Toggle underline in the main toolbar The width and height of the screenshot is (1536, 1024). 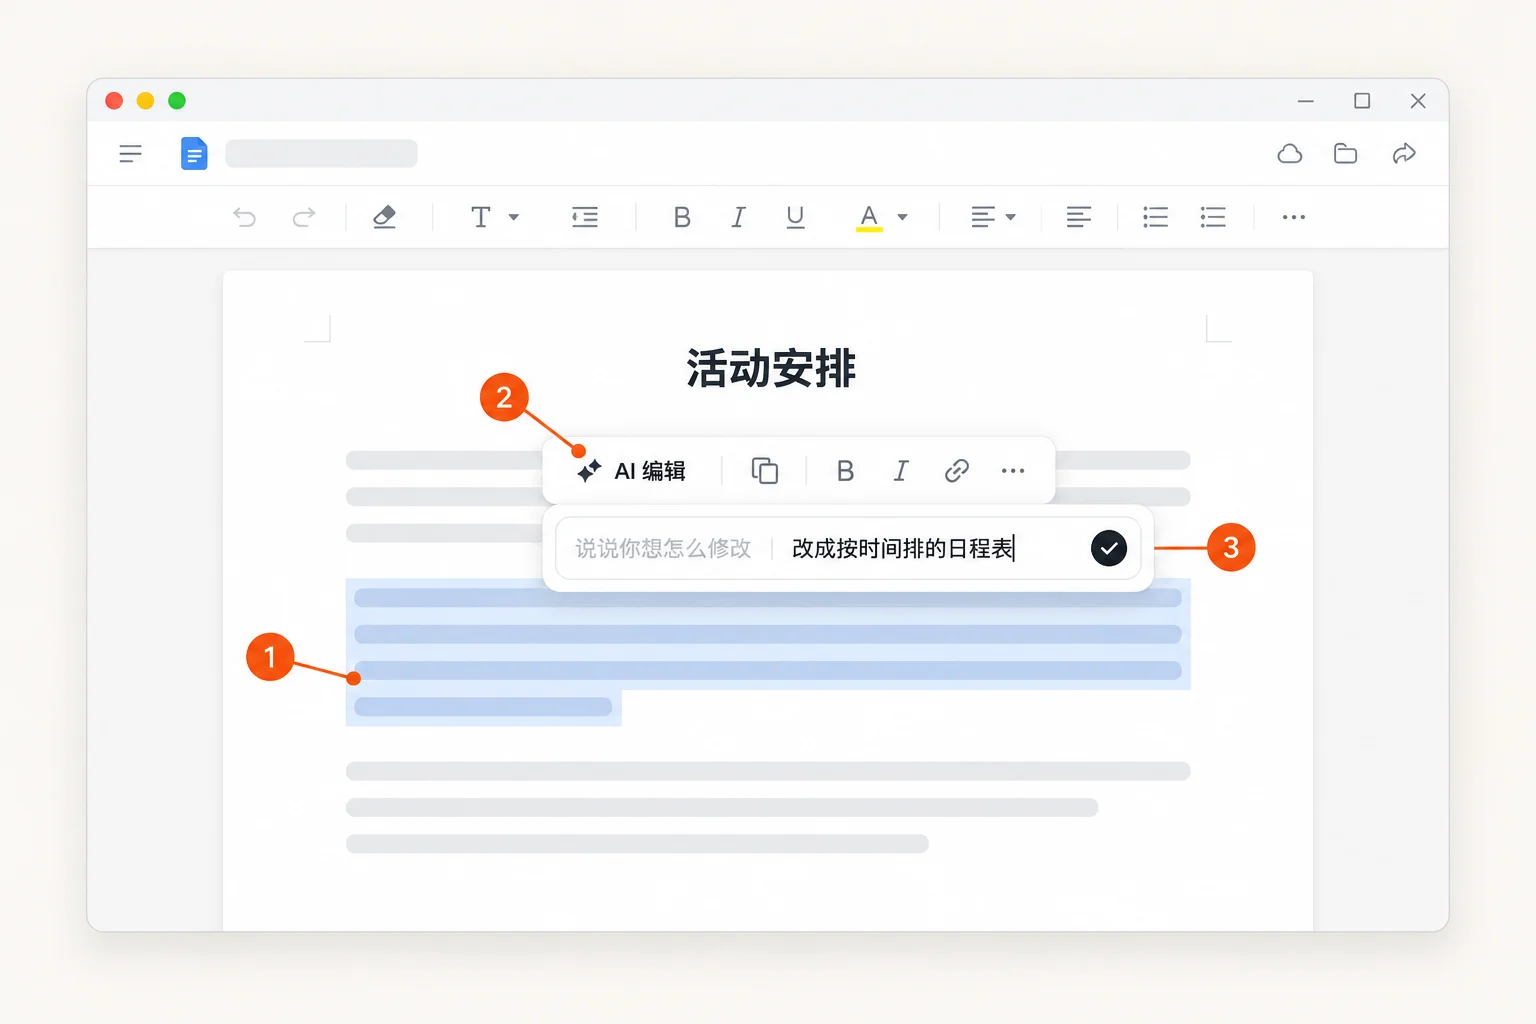(x=795, y=217)
